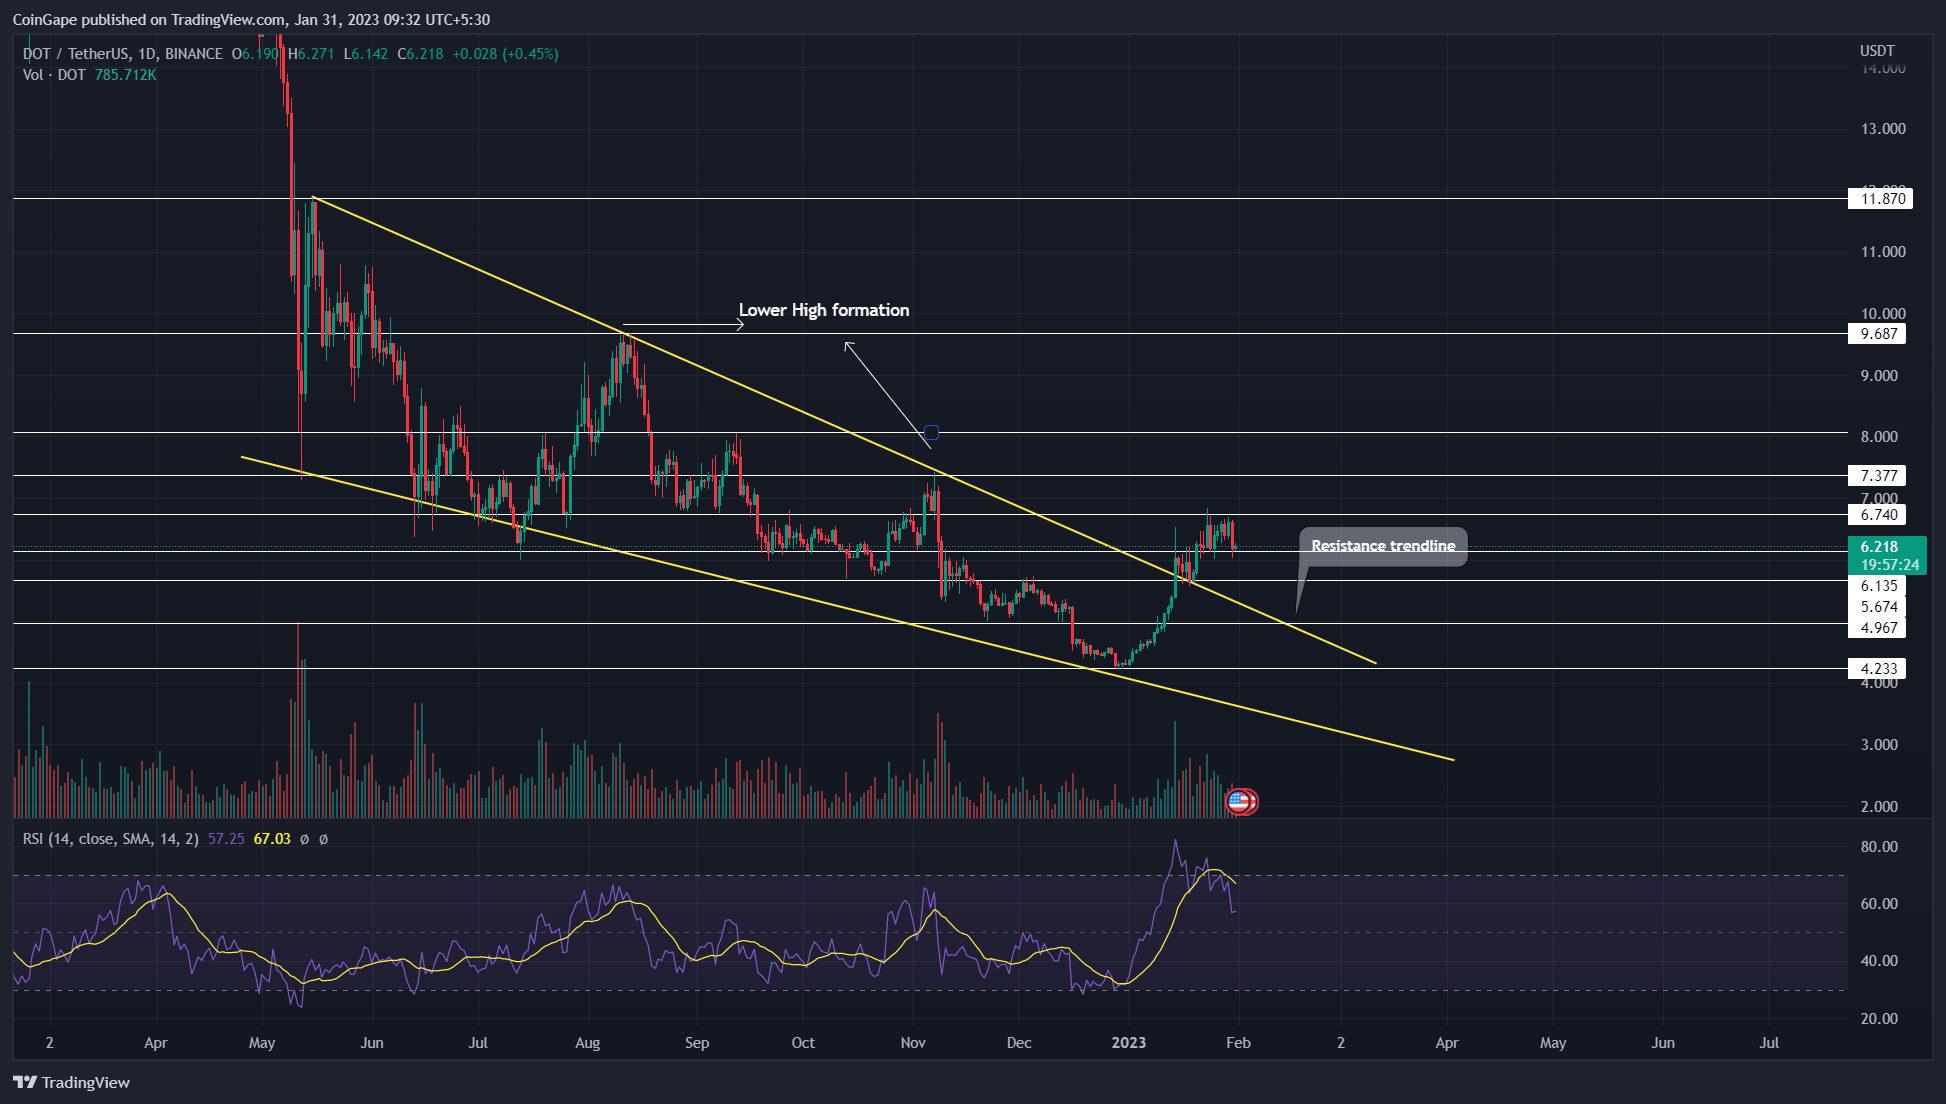Click the close value C6.218 in header
The width and height of the screenshot is (1946, 1104).
pyautogui.click(x=420, y=54)
